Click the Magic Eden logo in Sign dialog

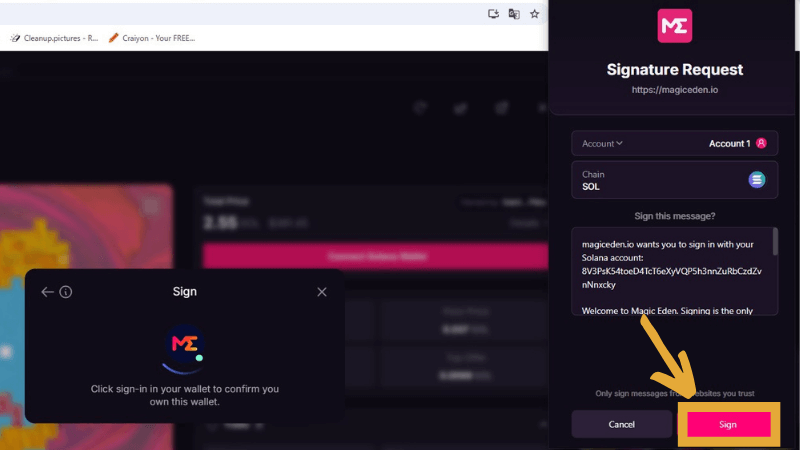pos(184,344)
